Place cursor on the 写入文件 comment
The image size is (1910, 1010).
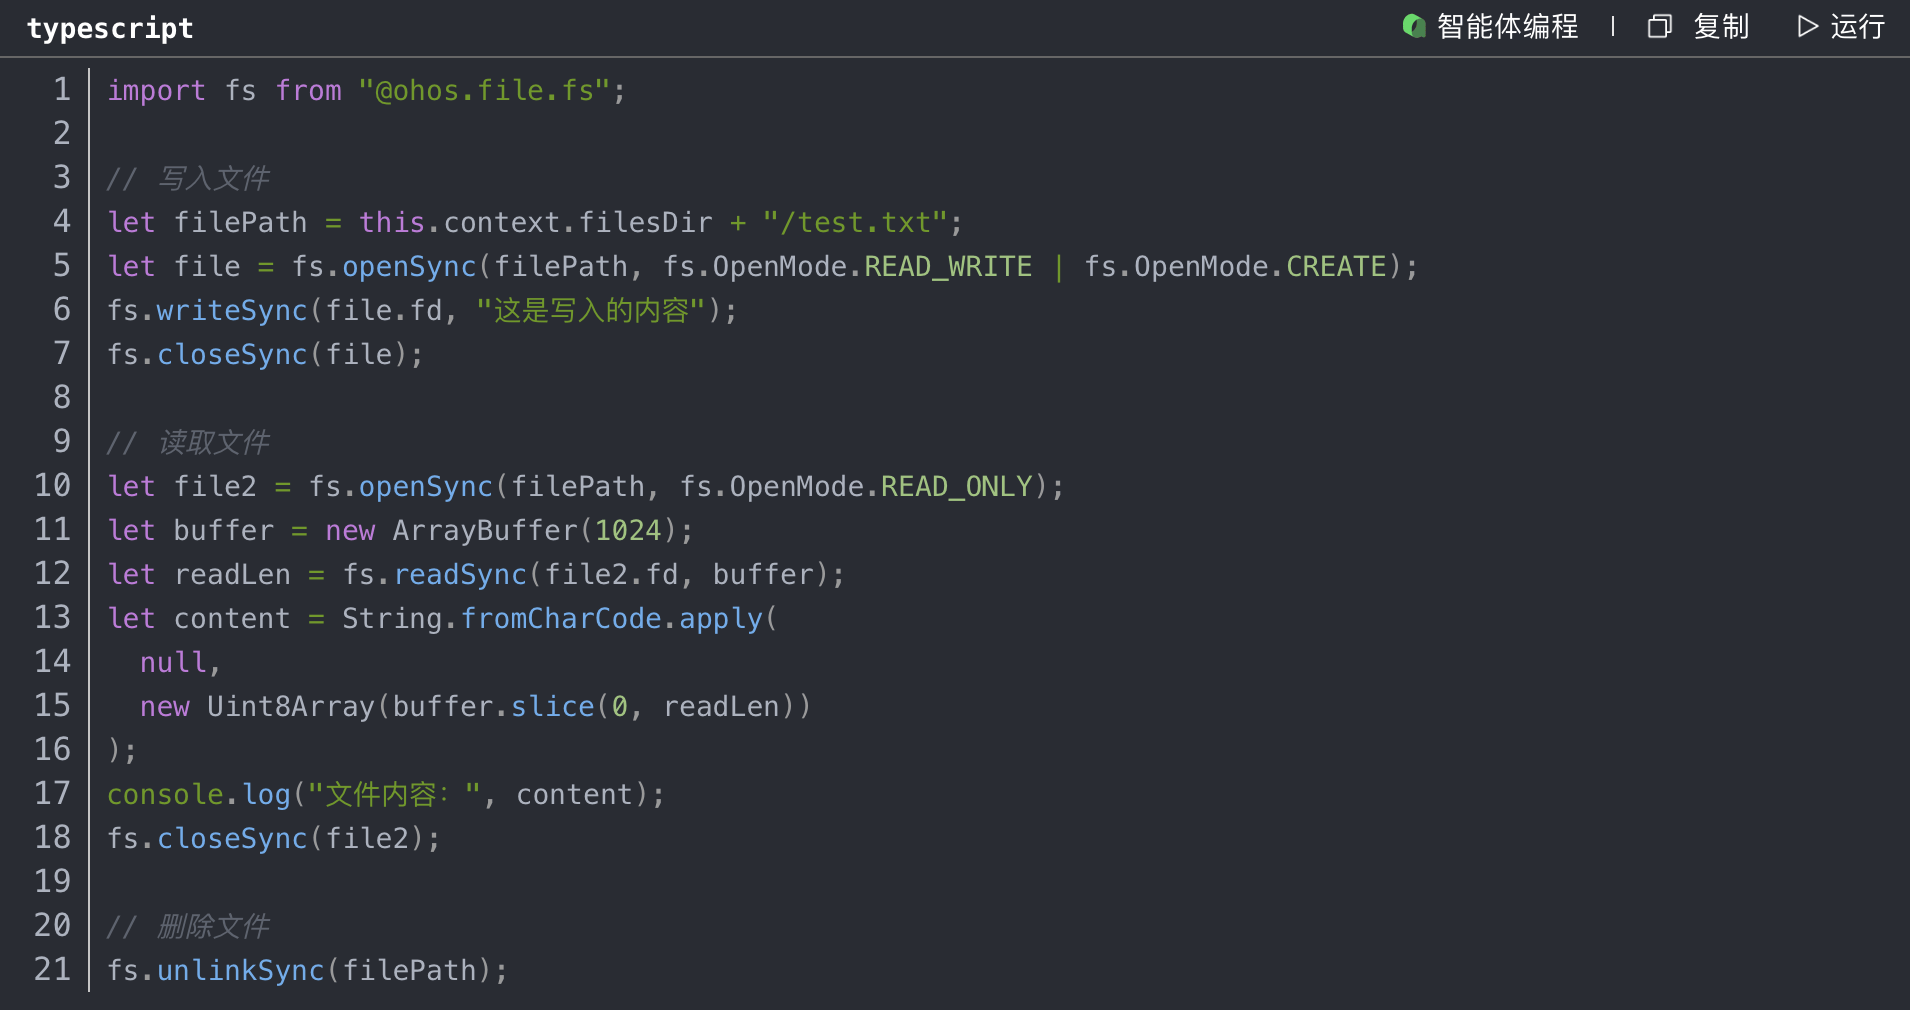click(x=214, y=179)
